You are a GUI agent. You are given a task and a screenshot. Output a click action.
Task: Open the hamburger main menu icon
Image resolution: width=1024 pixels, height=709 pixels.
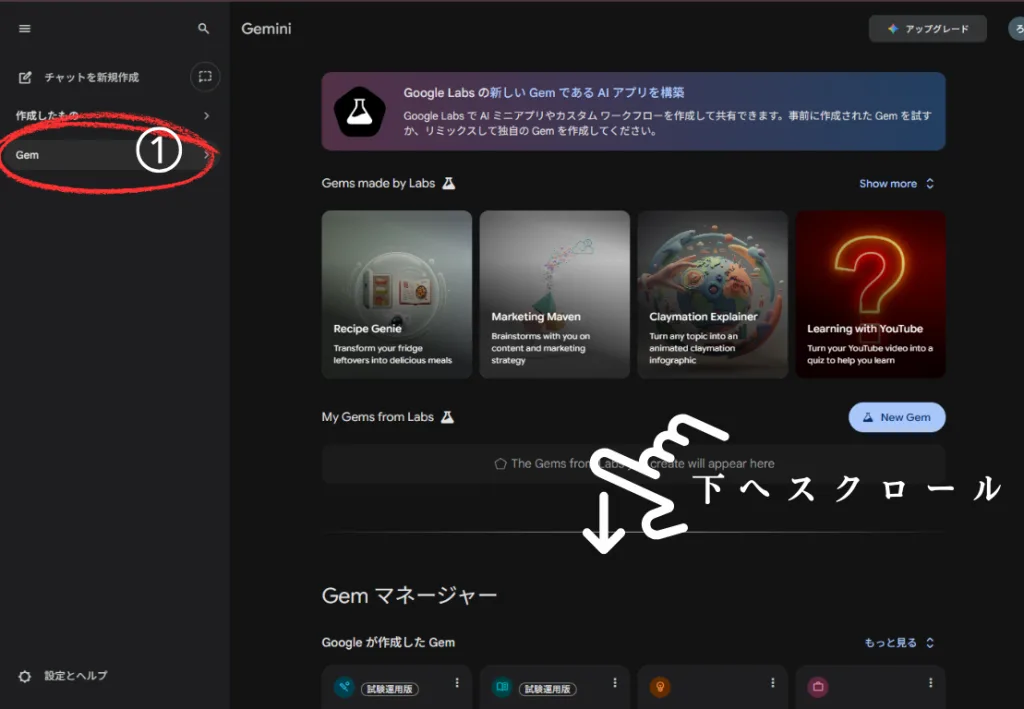pos(25,29)
